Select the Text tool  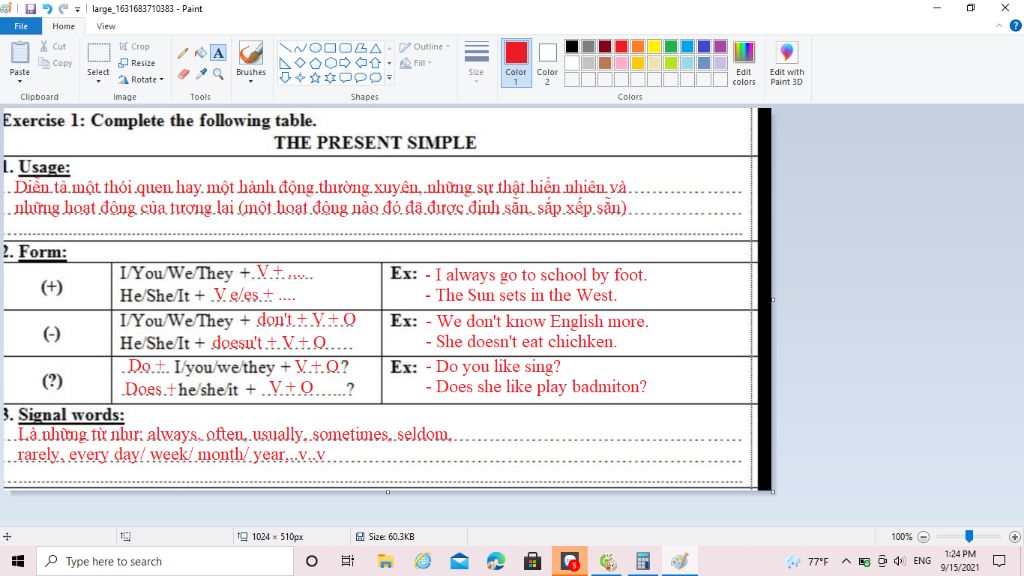(219, 54)
